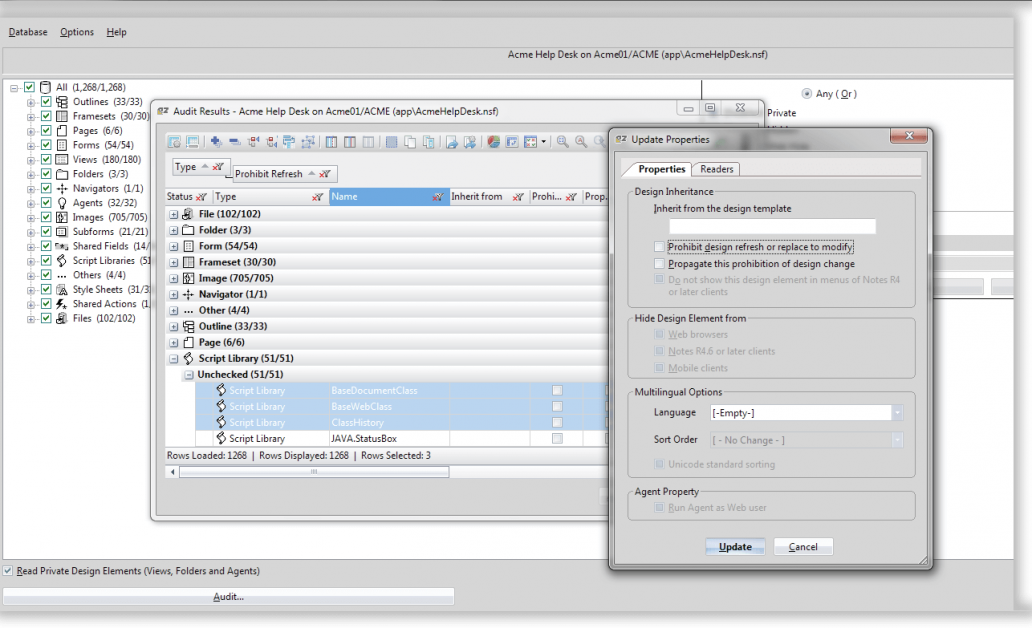Click the Views icon in the design tree
1032x628 pixels.
62,160
